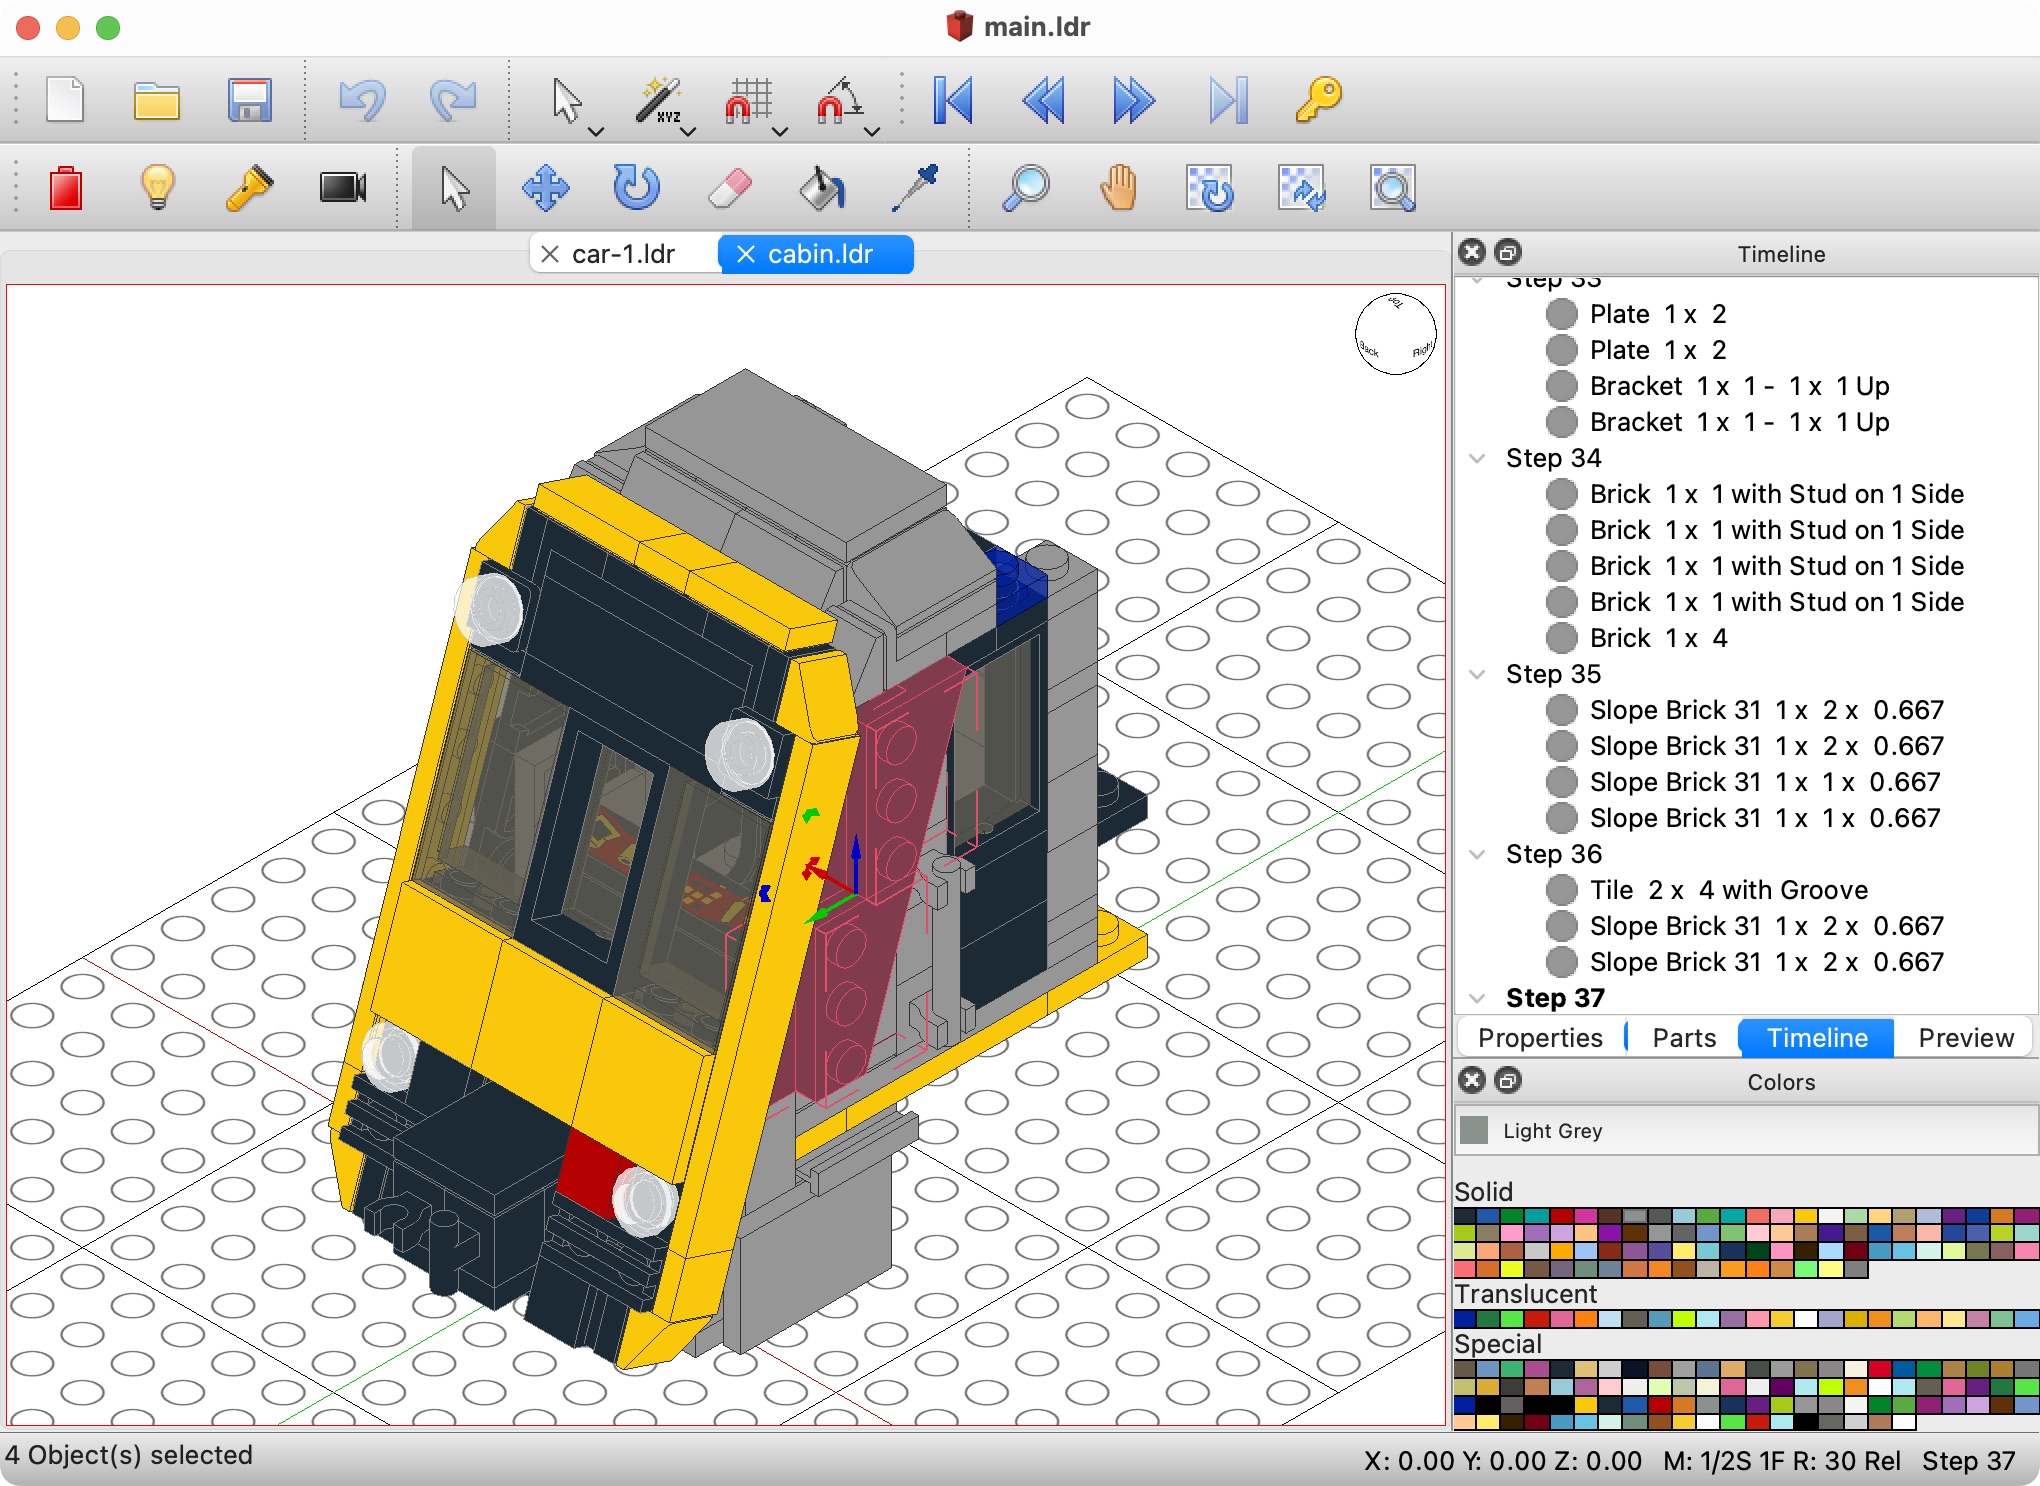Toggle the Move tool
Screen dimensions: 2040x1486
(x=545, y=188)
